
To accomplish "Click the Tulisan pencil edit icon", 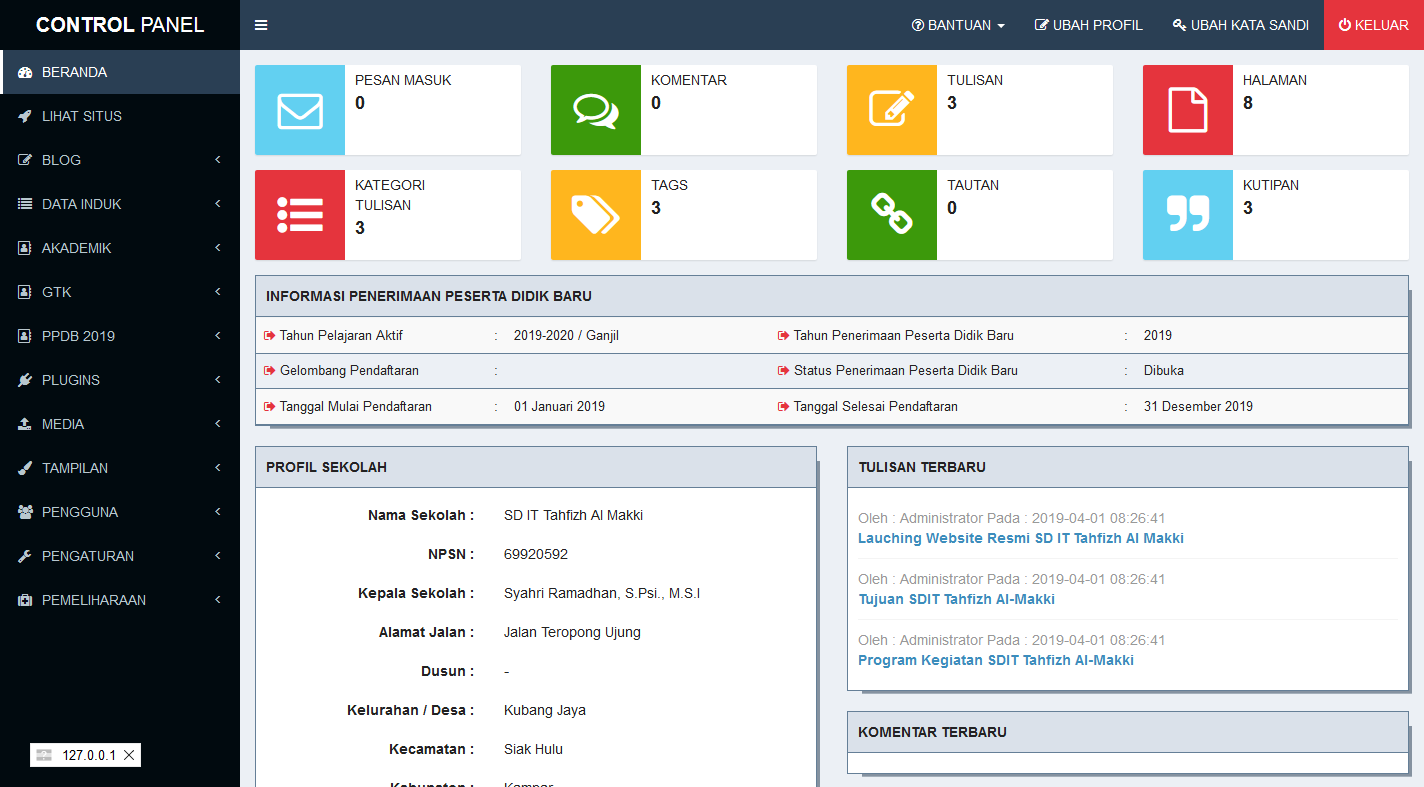I will (892, 110).
